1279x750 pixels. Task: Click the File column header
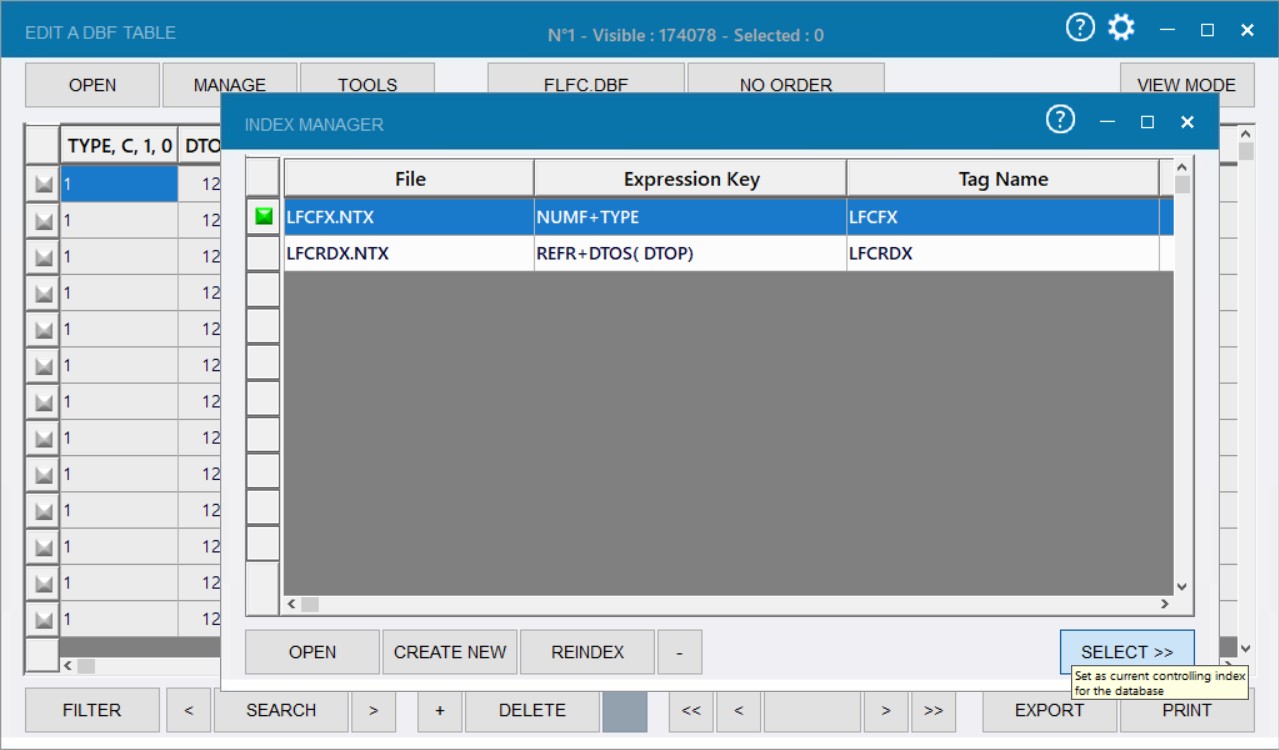coord(409,179)
